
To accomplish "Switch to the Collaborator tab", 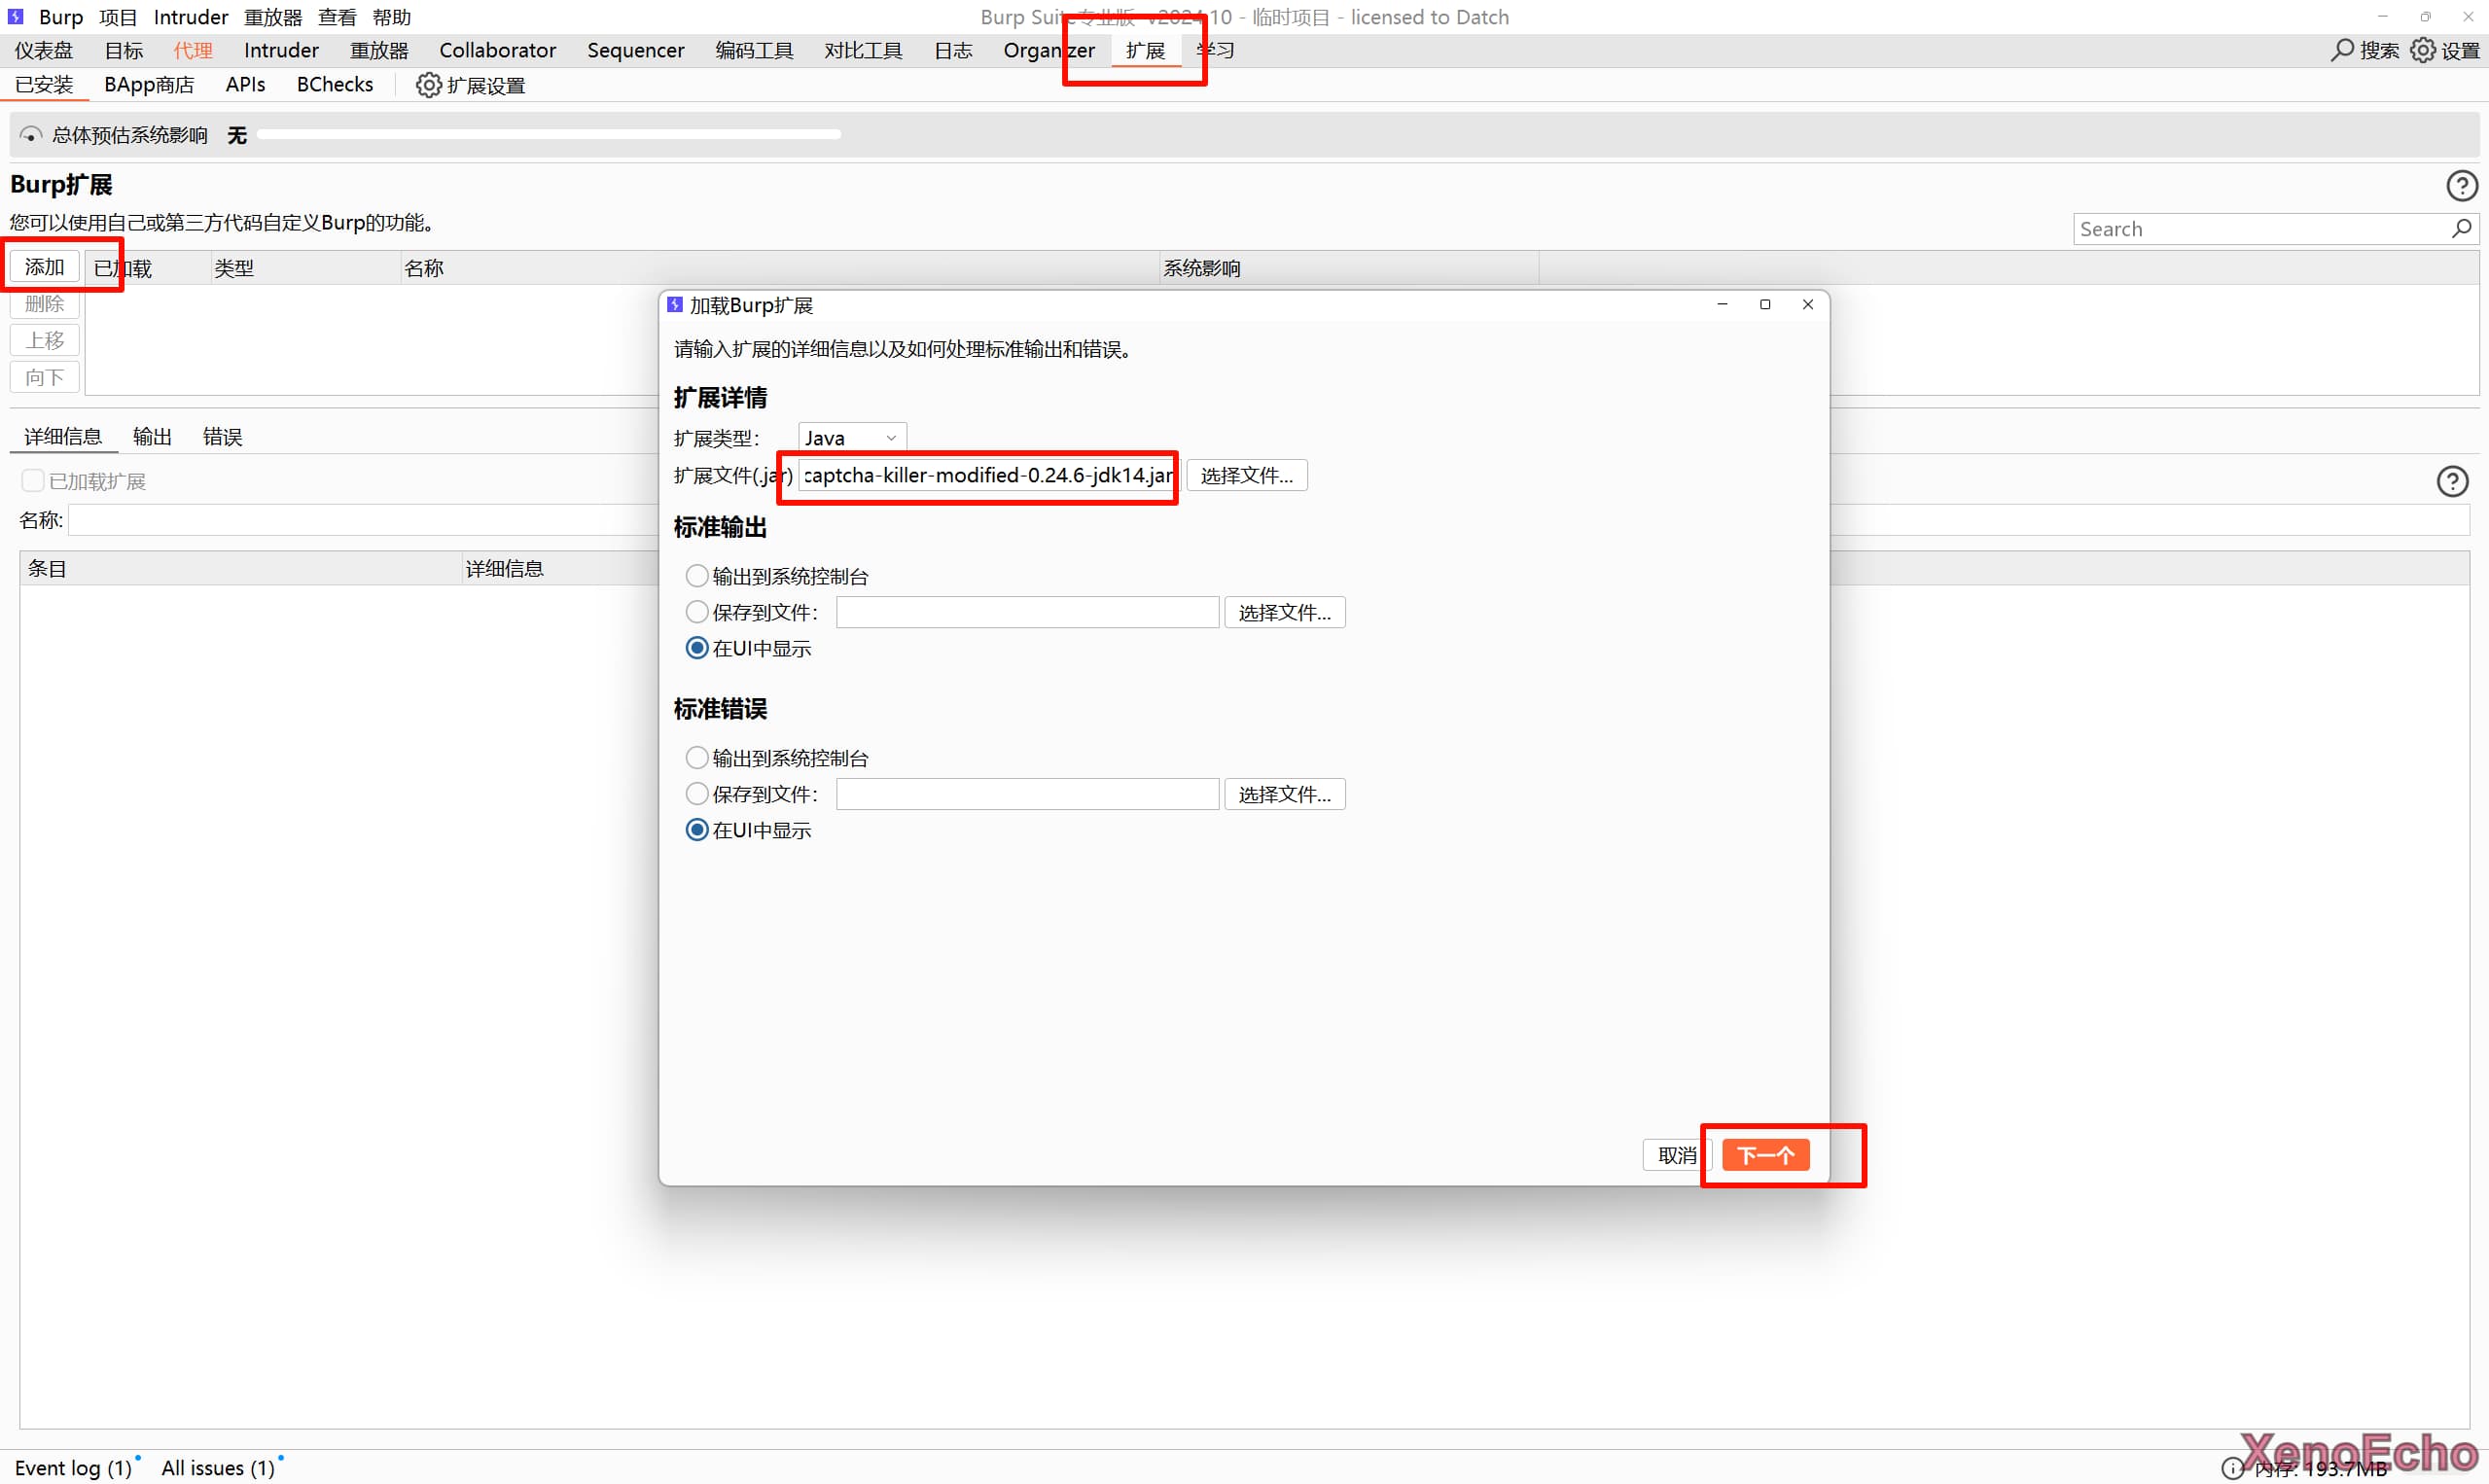I will coord(497,50).
